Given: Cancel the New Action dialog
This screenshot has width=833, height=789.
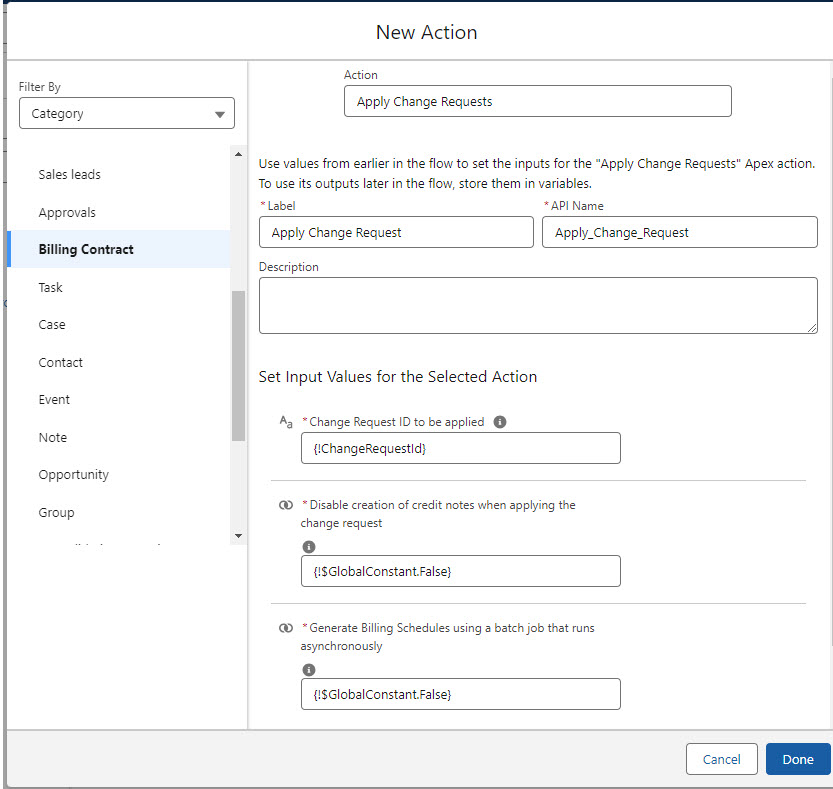Looking at the screenshot, I should tap(721, 759).
